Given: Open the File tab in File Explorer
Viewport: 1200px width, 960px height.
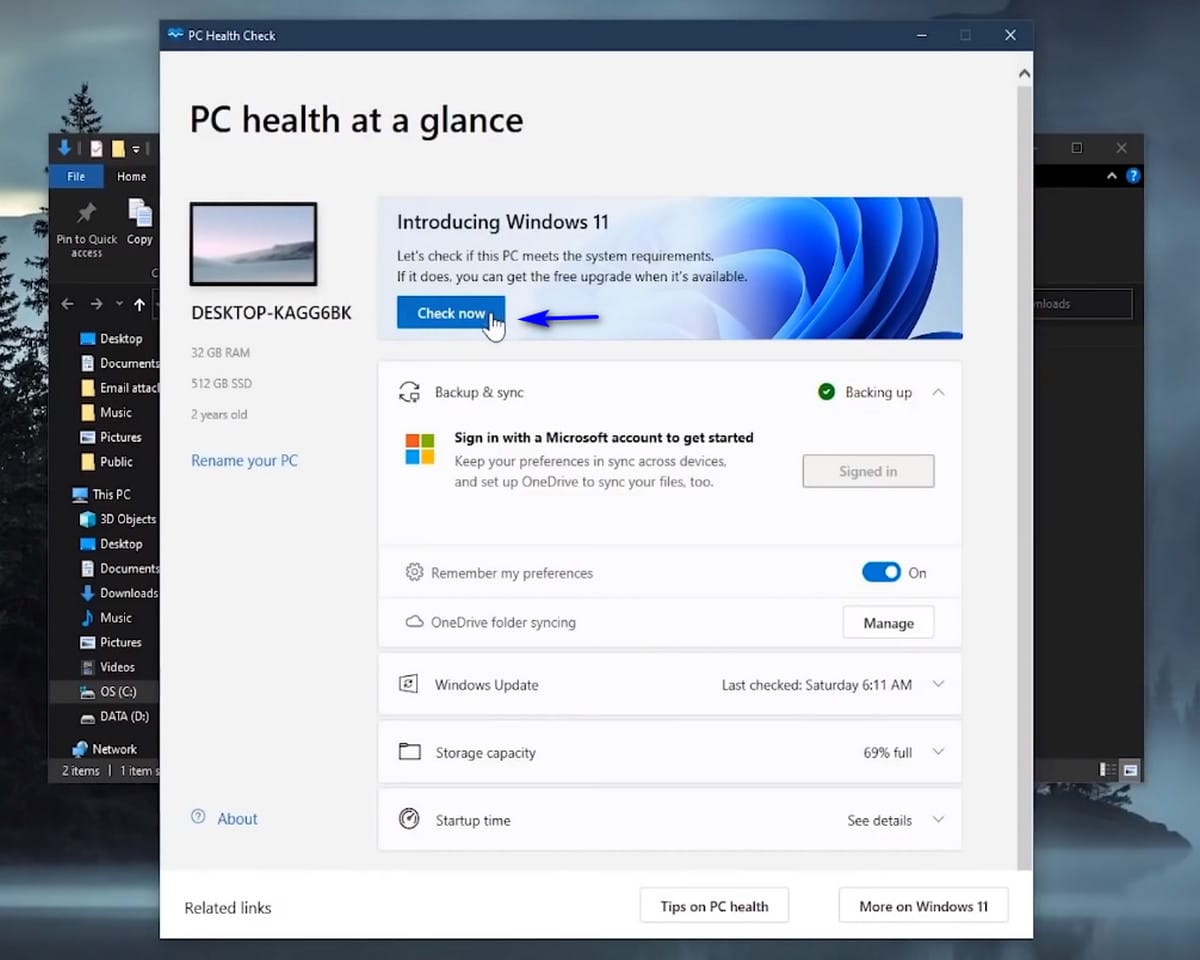Looking at the screenshot, I should (76, 176).
